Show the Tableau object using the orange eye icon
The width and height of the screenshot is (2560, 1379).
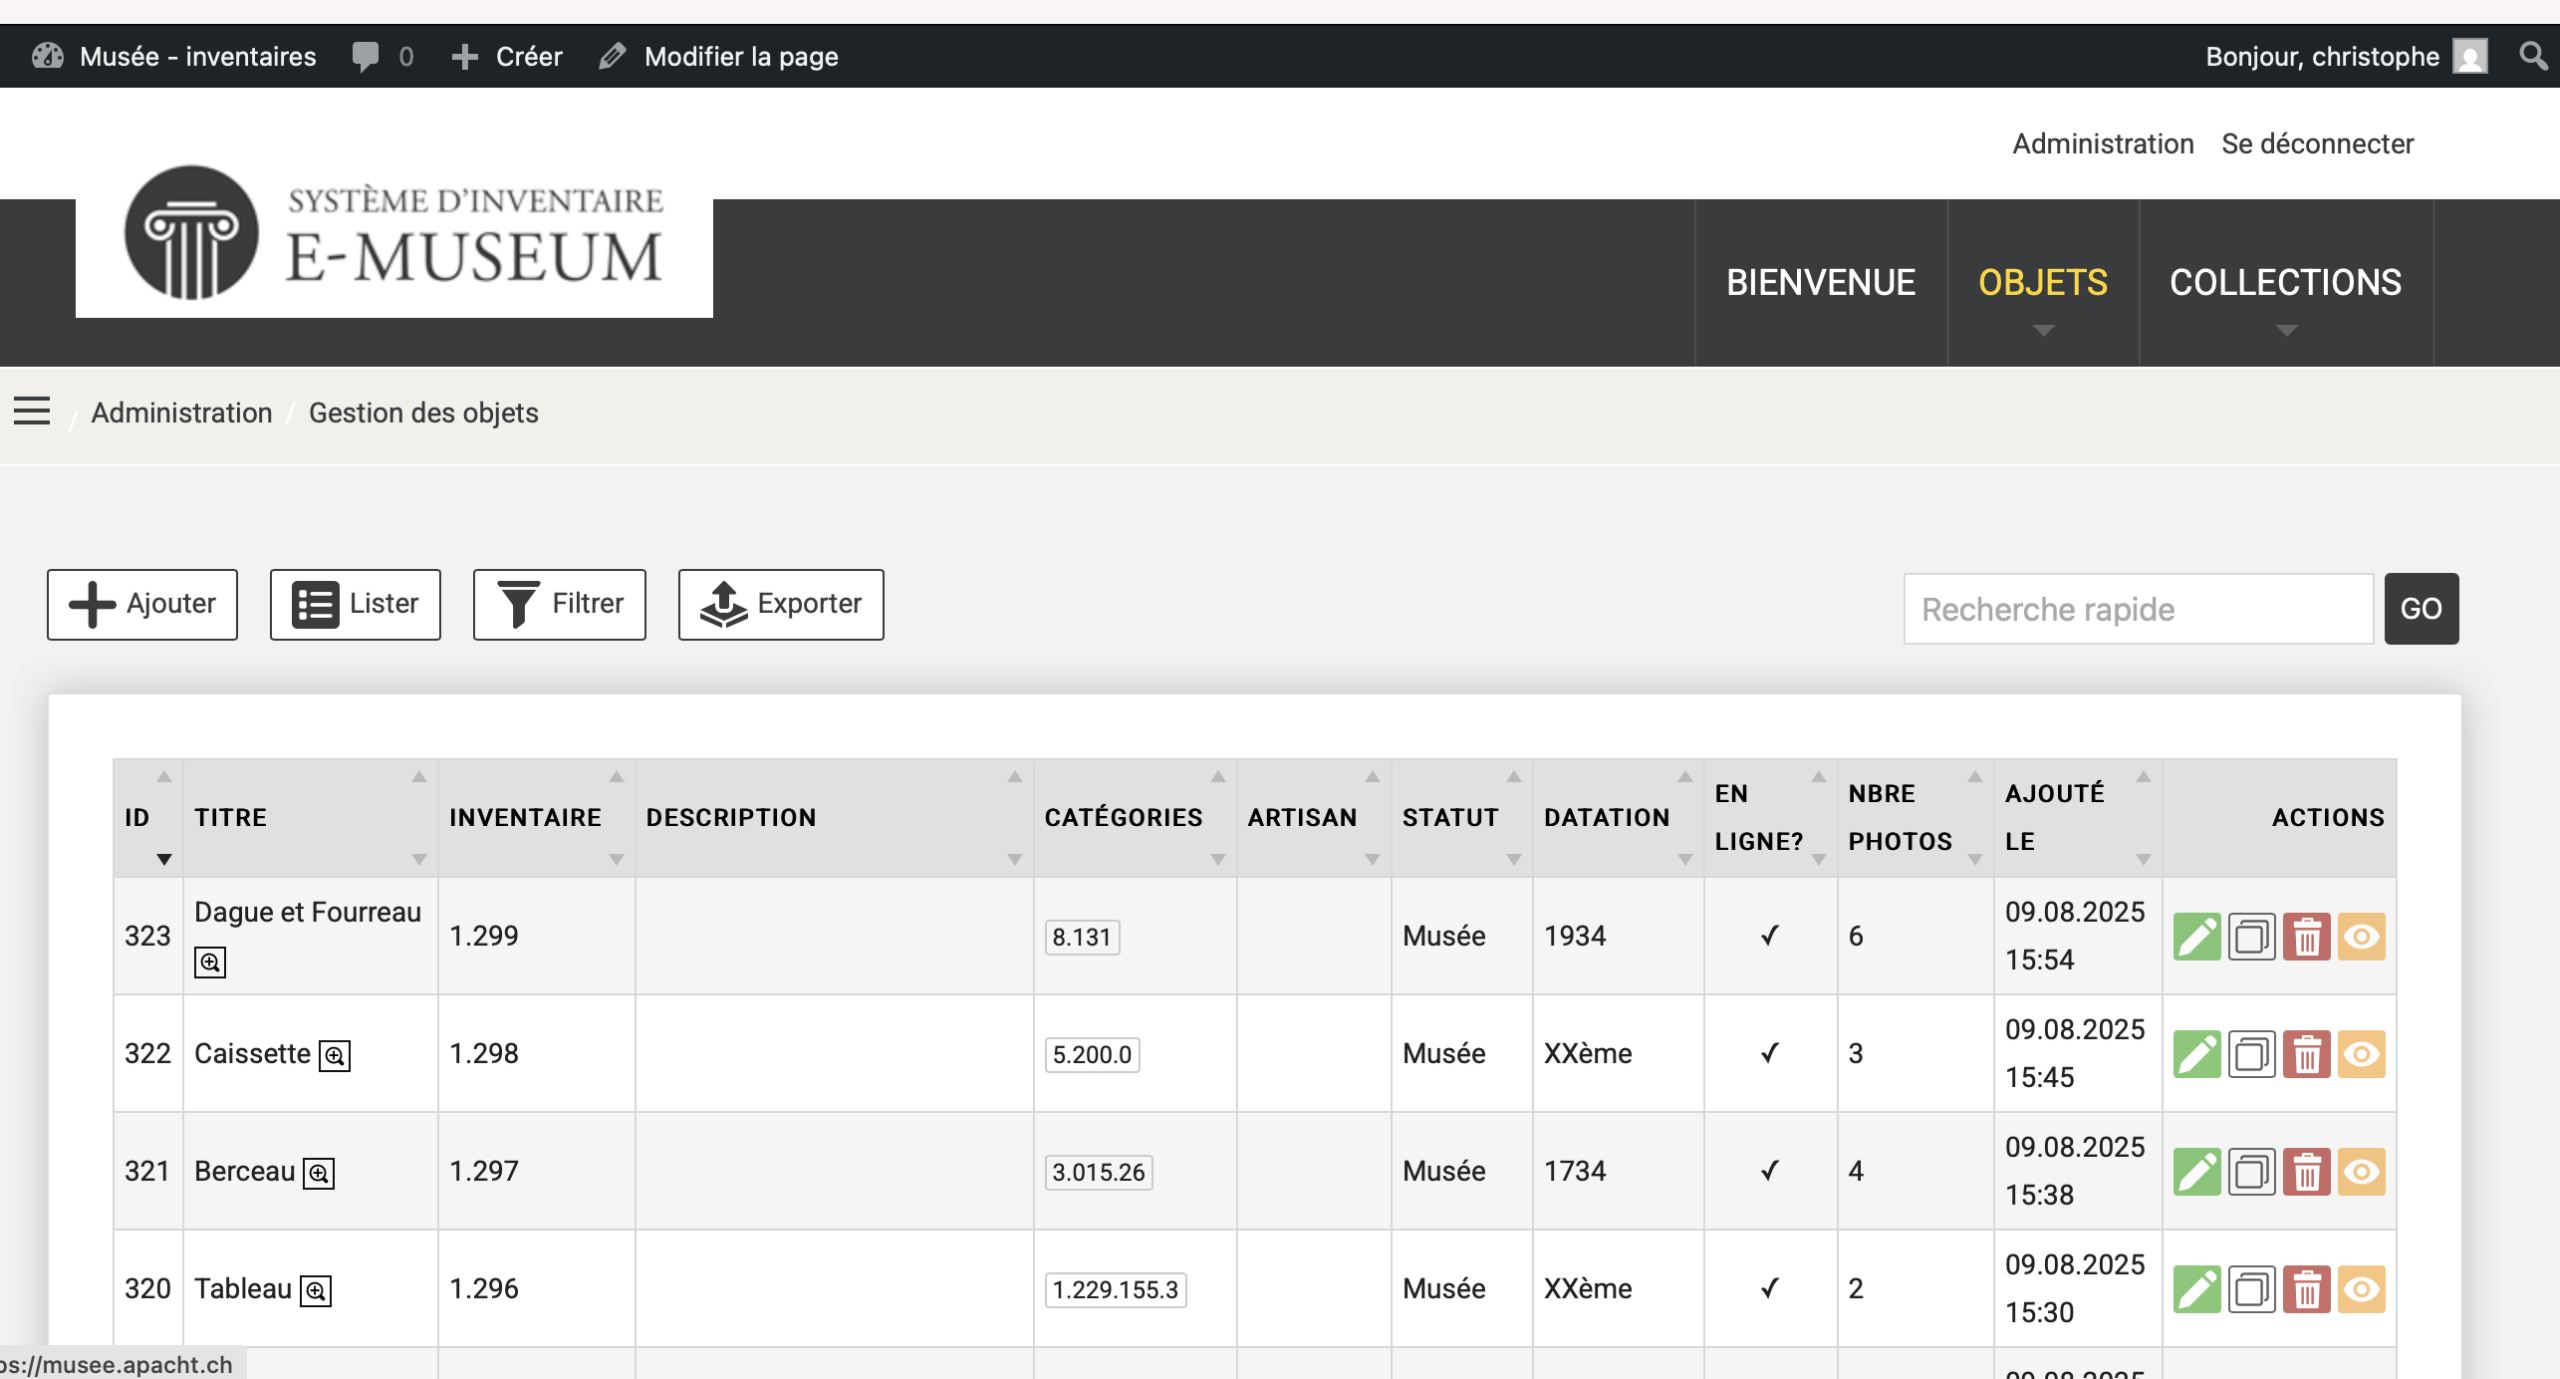[2361, 1290]
